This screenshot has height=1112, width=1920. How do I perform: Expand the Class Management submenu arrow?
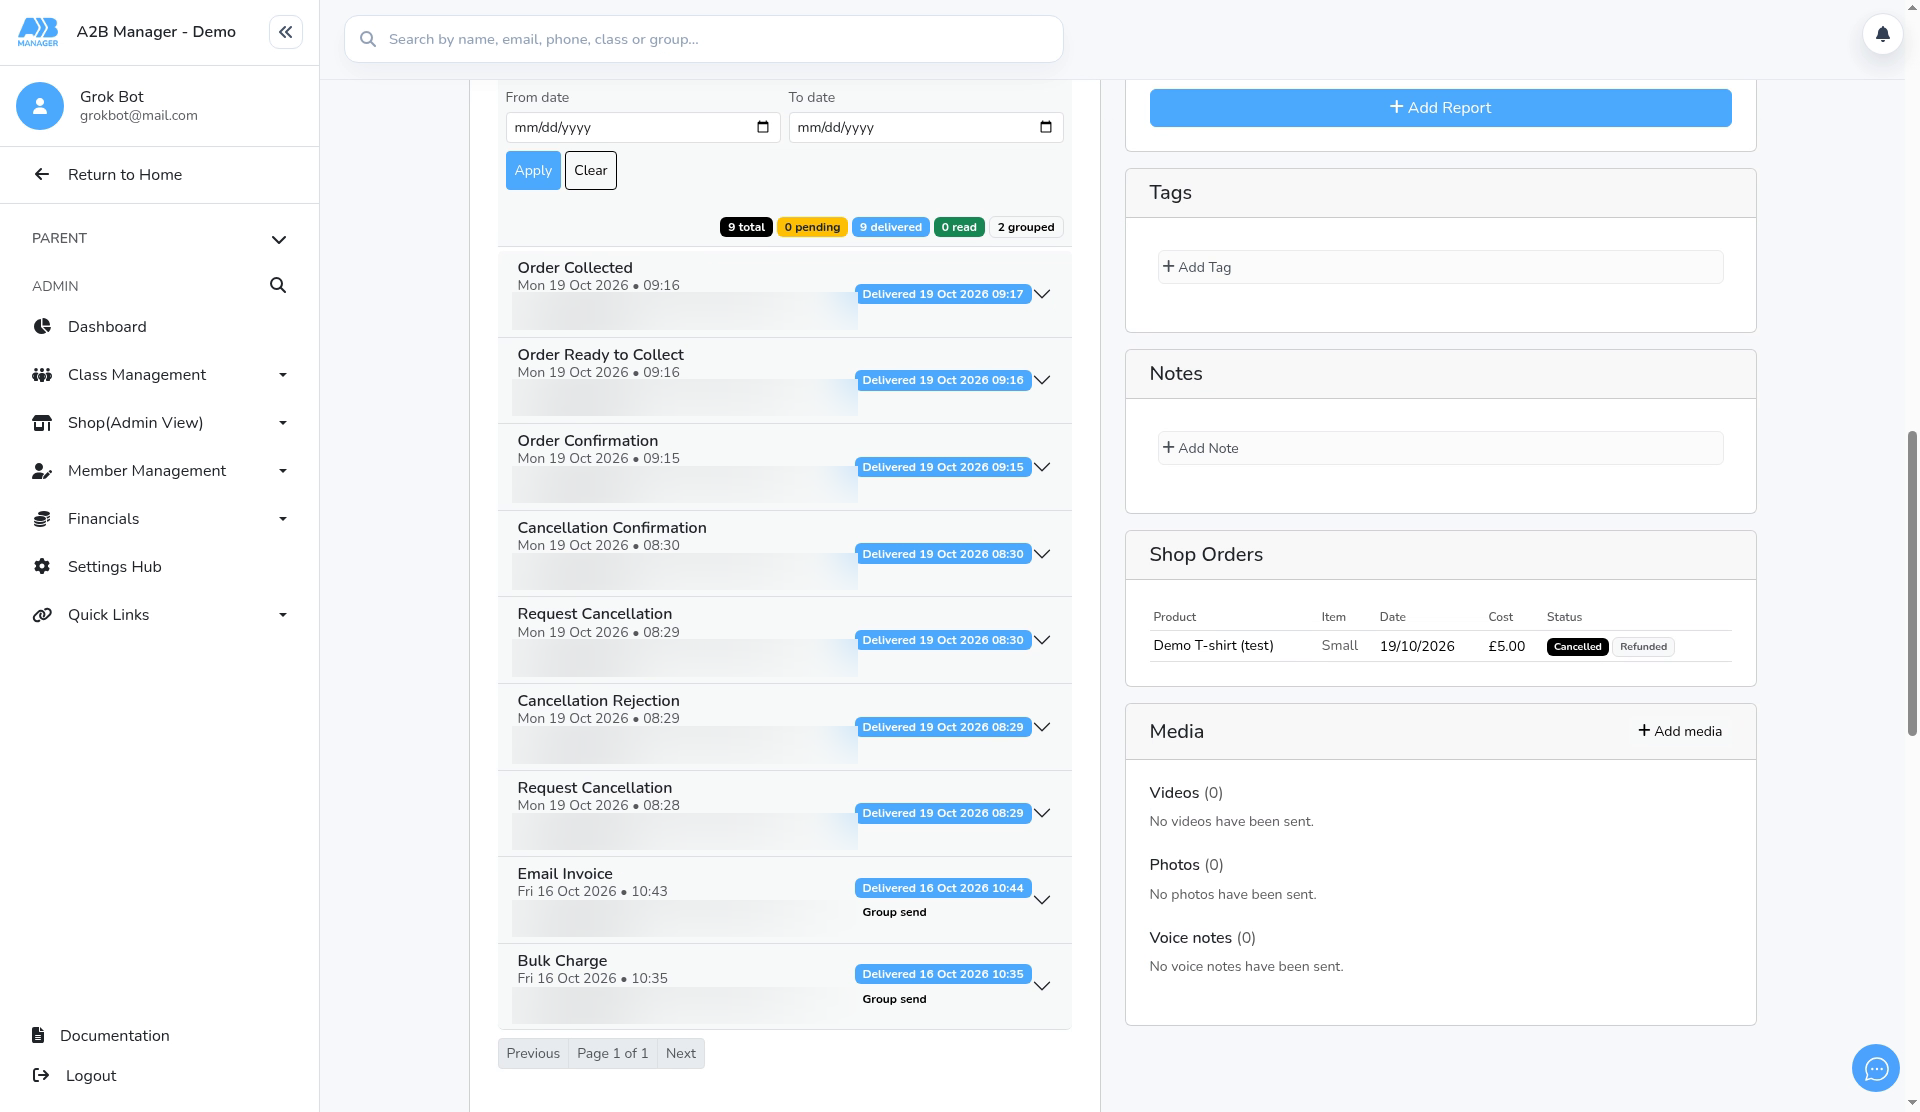[x=283, y=375]
